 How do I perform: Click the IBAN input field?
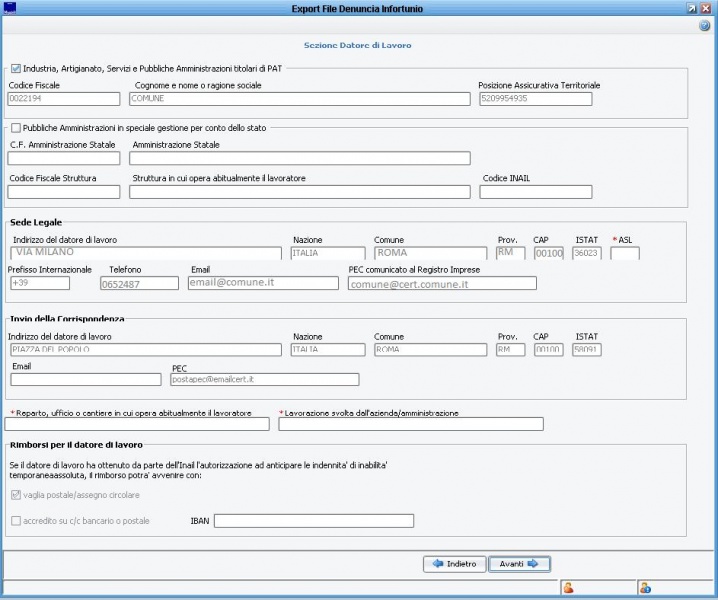314,521
